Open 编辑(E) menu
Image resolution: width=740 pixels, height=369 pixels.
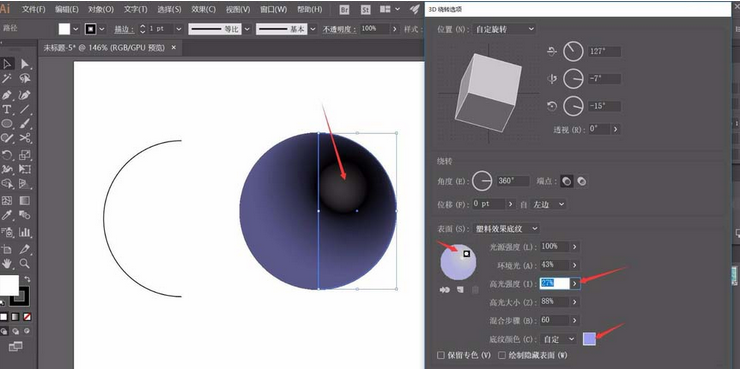click(x=67, y=9)
